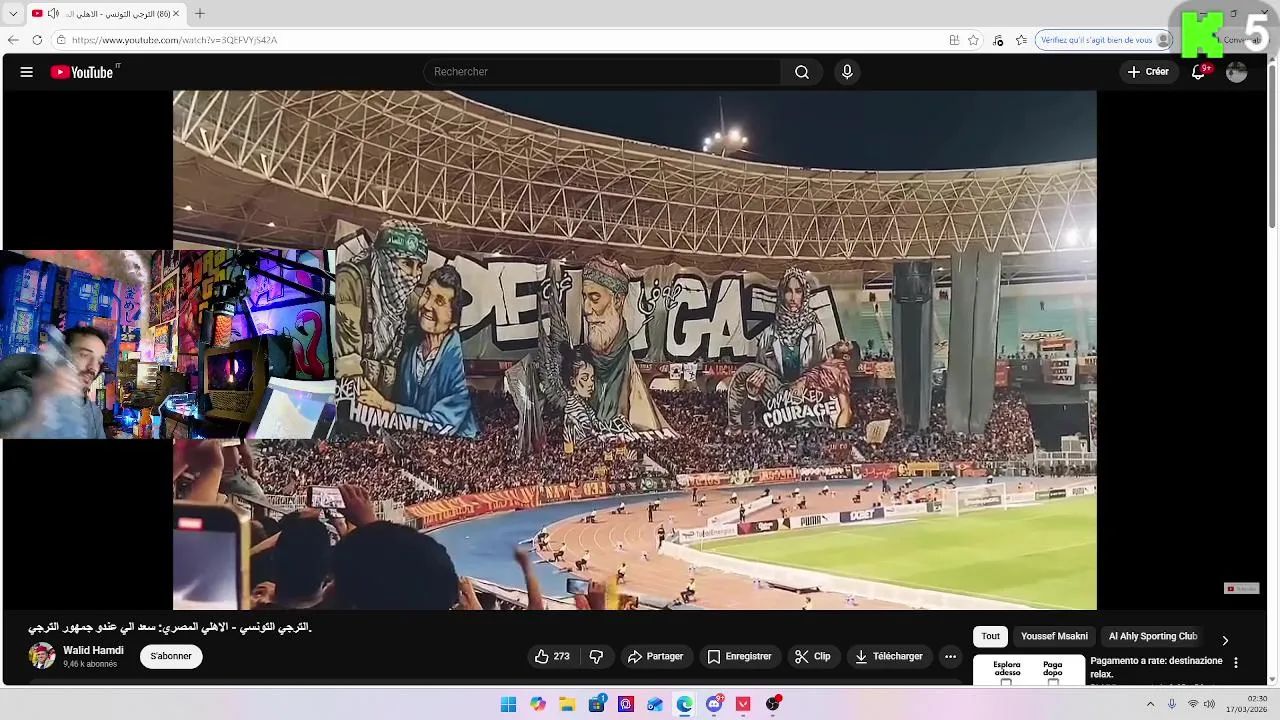Open the browser favorites list icon
Image resolution: width=1280 pixels, height=720 pixels.
tap(1021, 40)
